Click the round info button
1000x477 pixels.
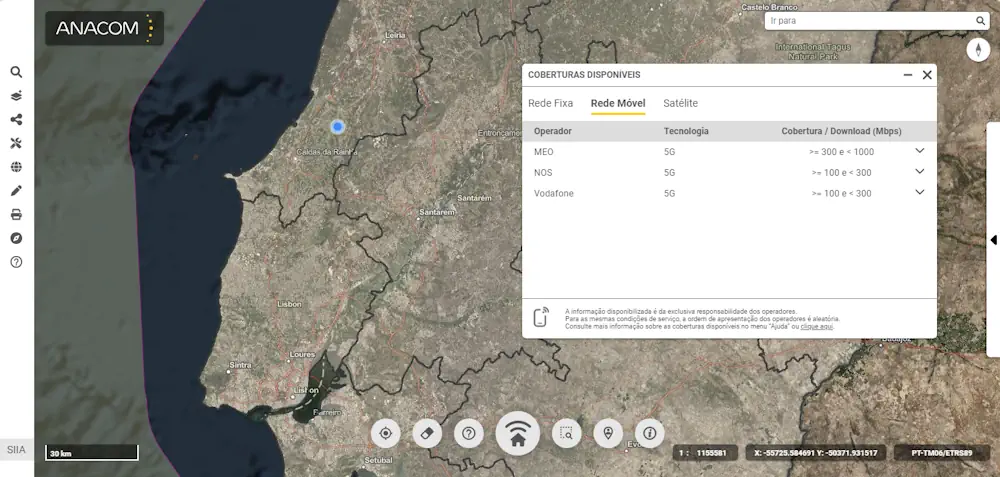tap(650, 434)
